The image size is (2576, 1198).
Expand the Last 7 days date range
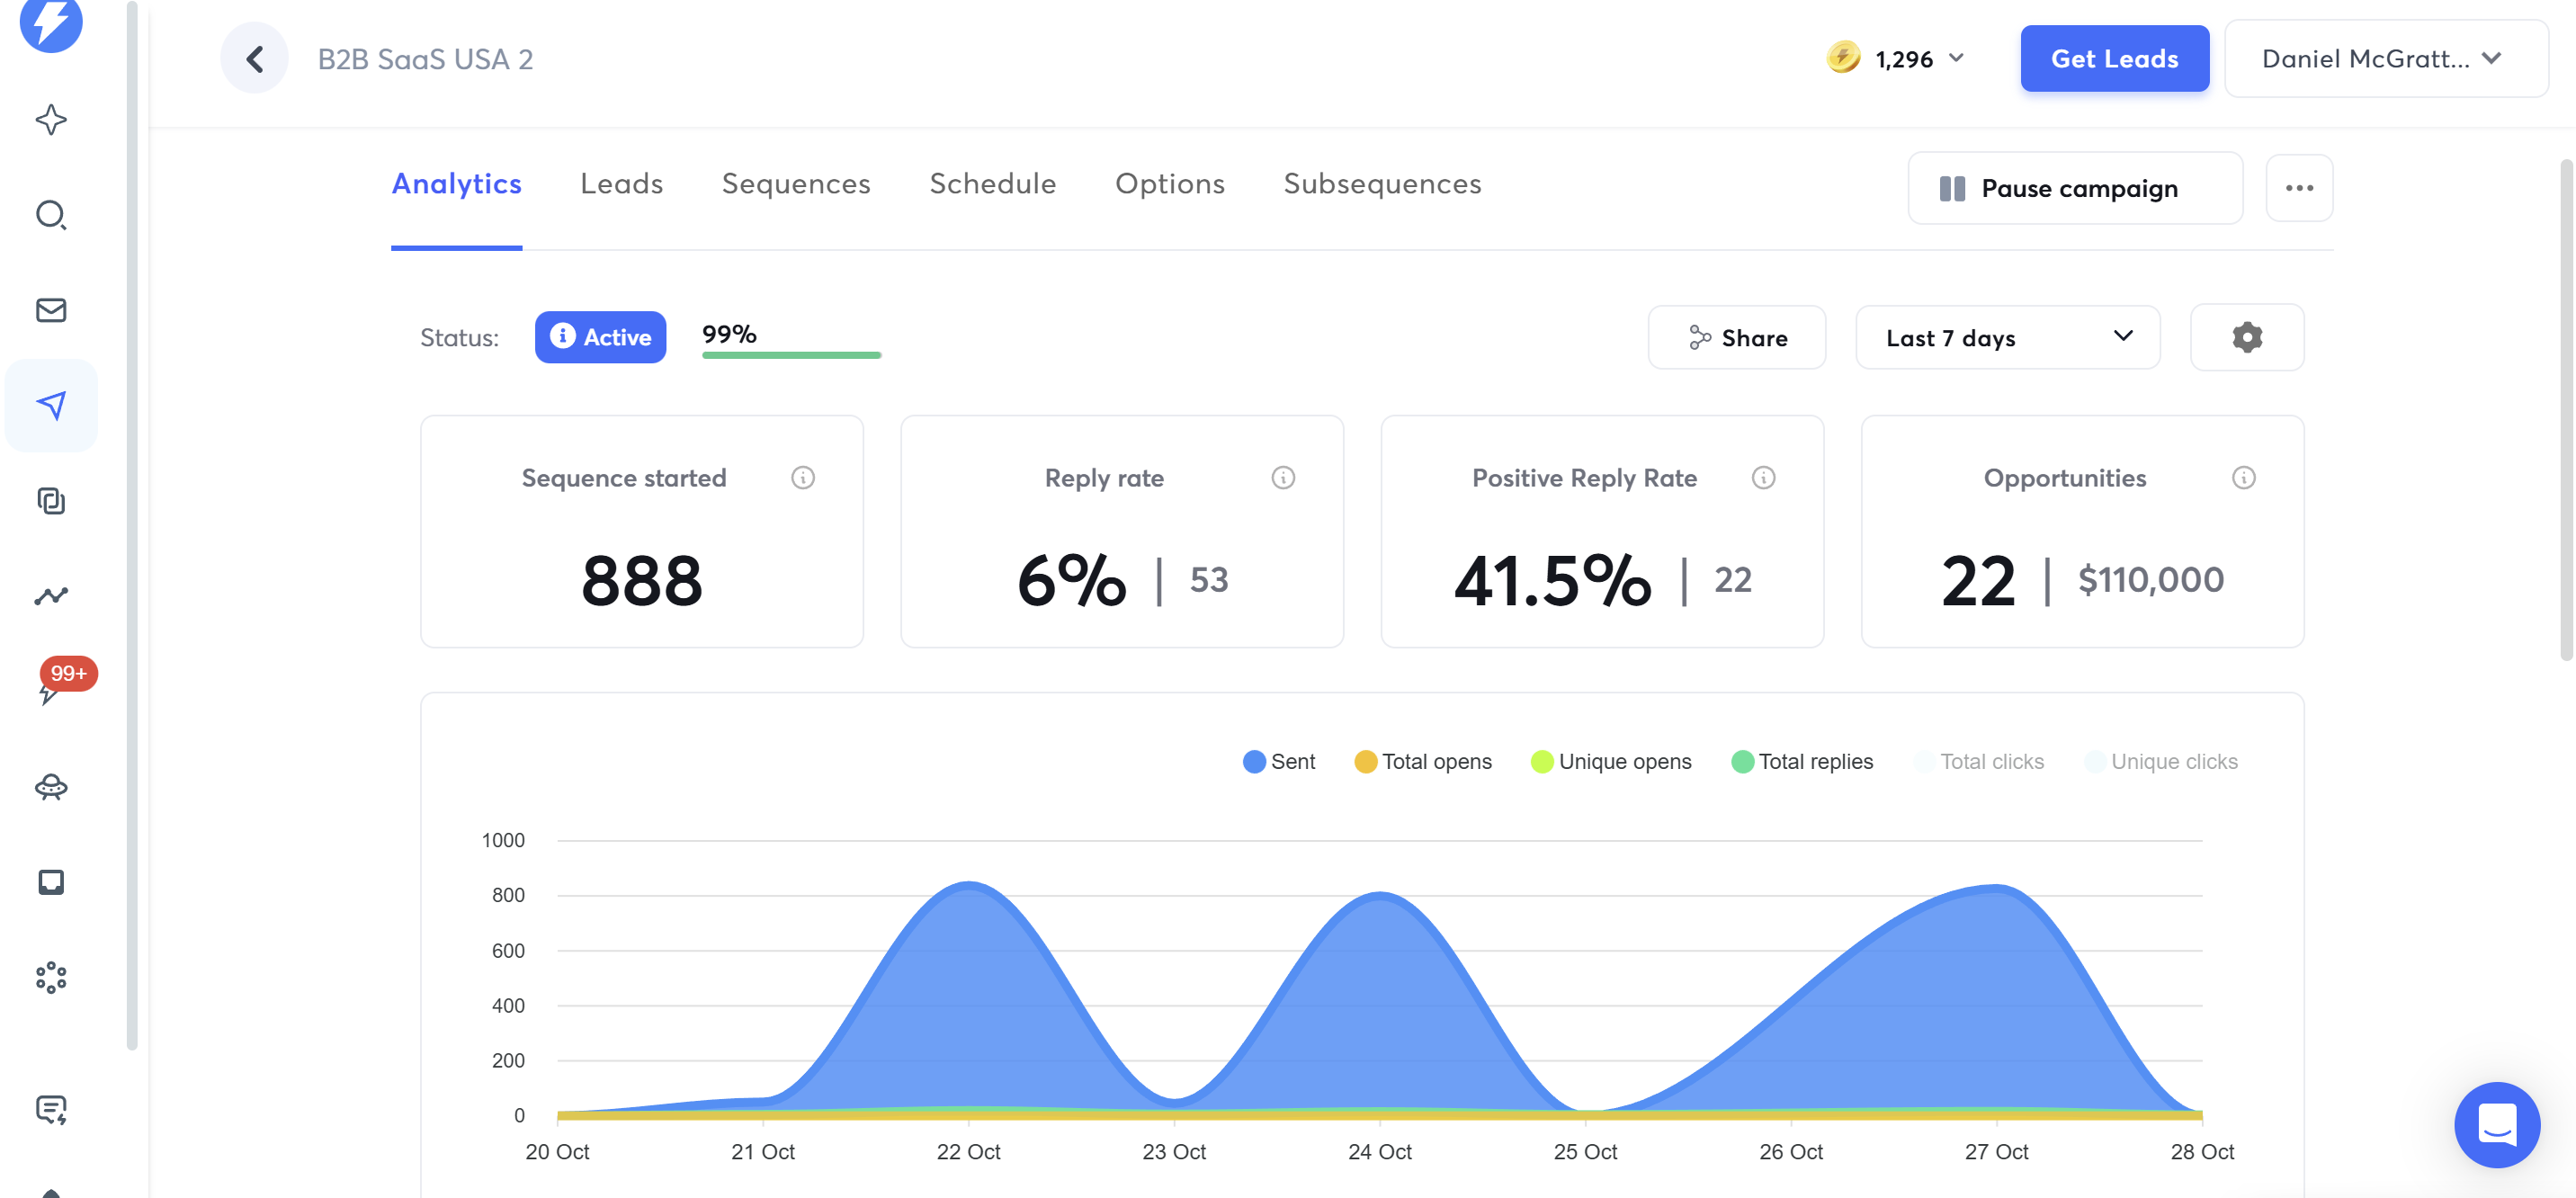click(2007, 337)
